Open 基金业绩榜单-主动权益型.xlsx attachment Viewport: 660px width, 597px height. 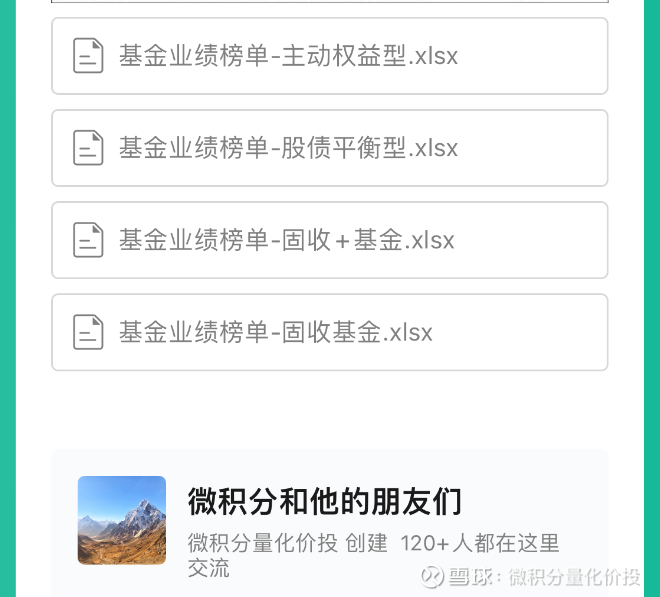[x=288, y=56]
